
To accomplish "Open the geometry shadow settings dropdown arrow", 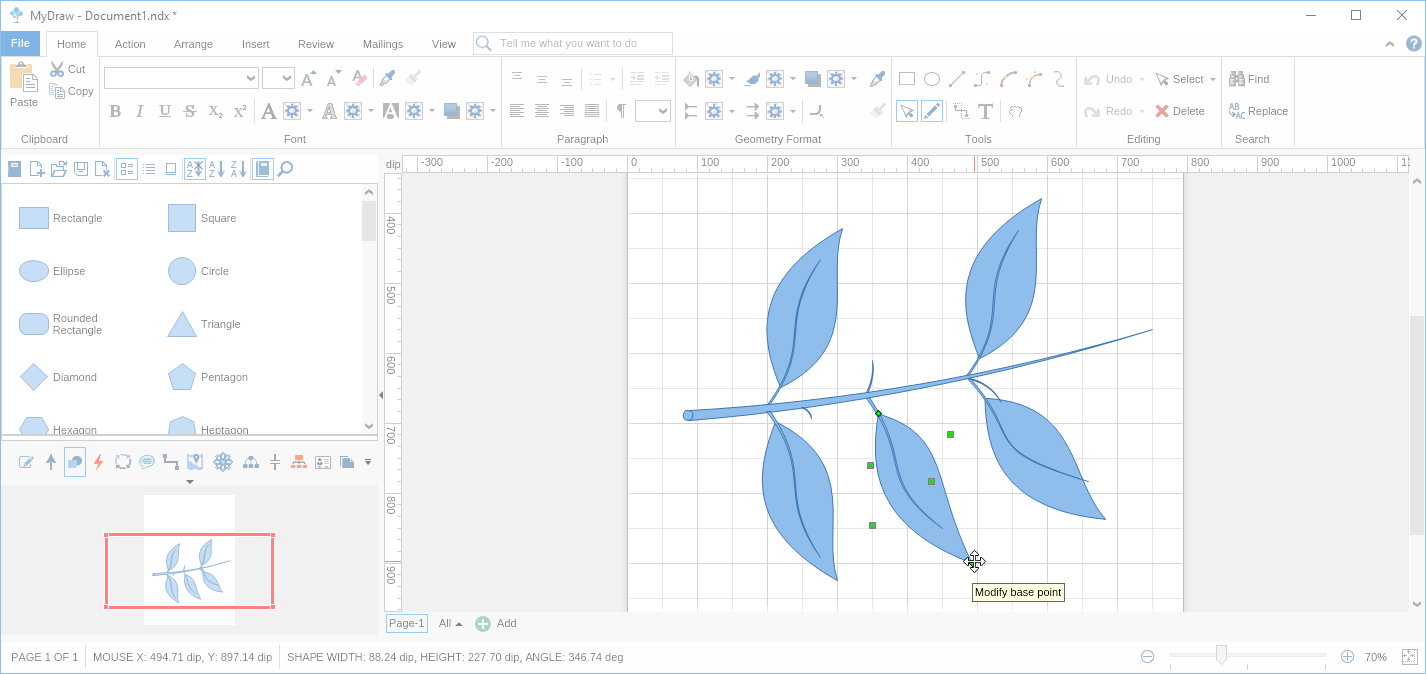I will 854,79.
